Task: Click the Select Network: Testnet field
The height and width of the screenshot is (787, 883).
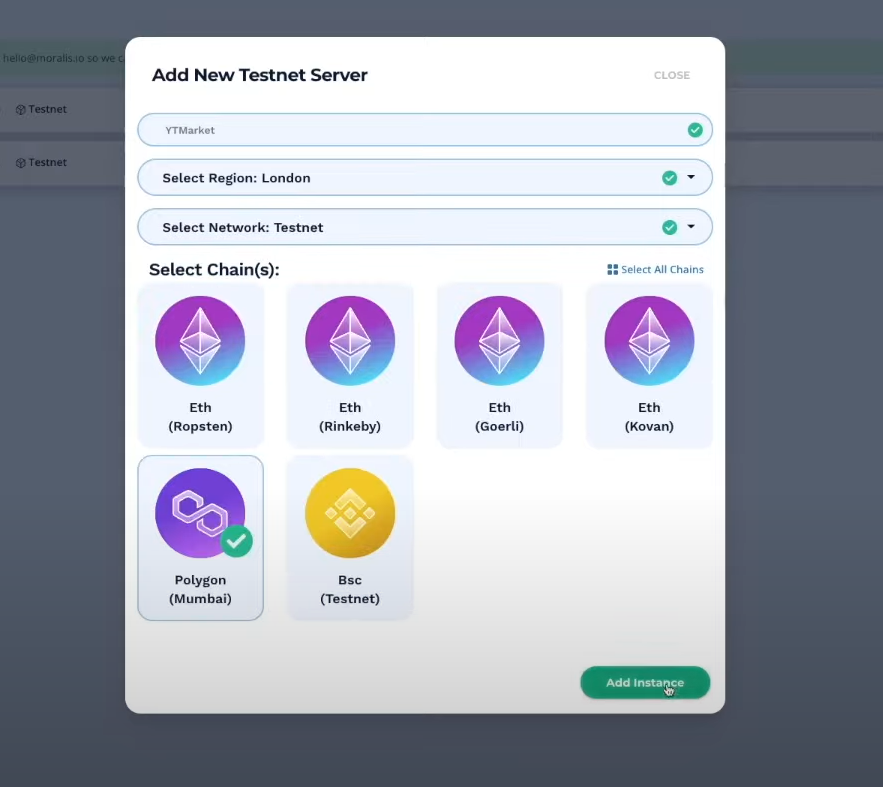Action: (x=425, y=227)
